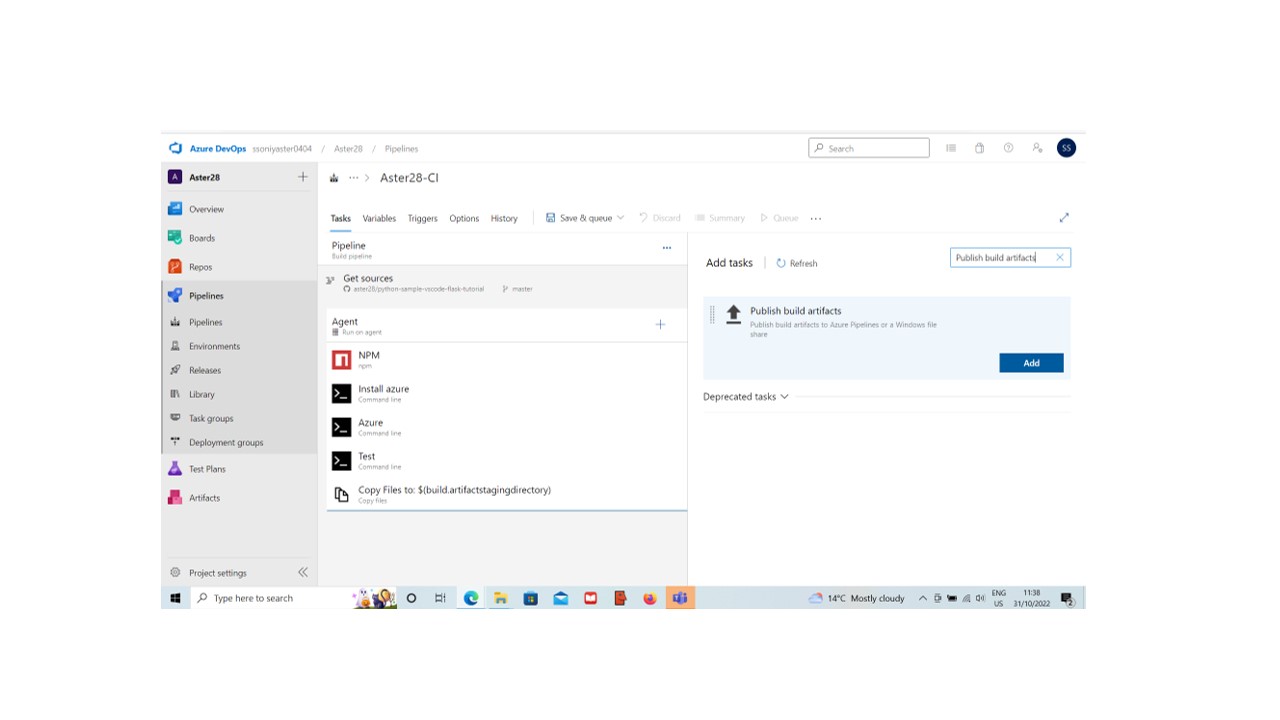Switch to the Triggers tab
Viewport: 1280px width, 720px height.
(x=422, y=218)
